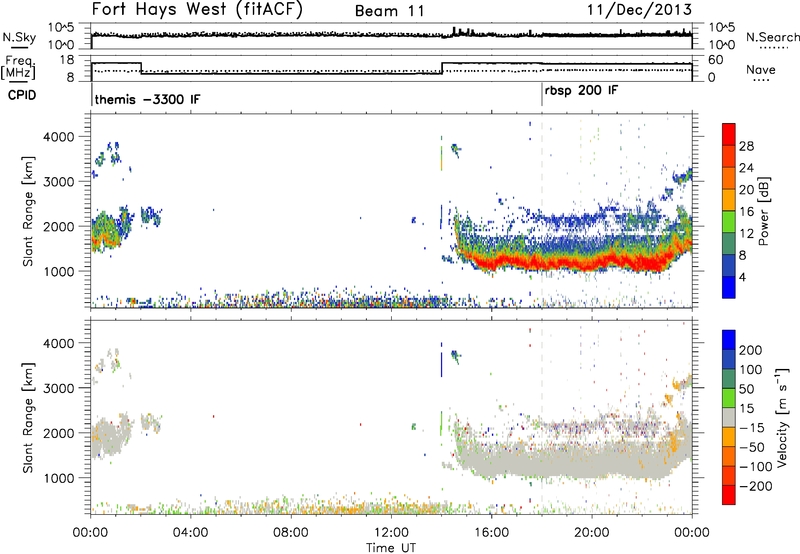Click the '08:00' time axis tick label
This screenshot has height=554, width=800.
click(x=291, y=532)
